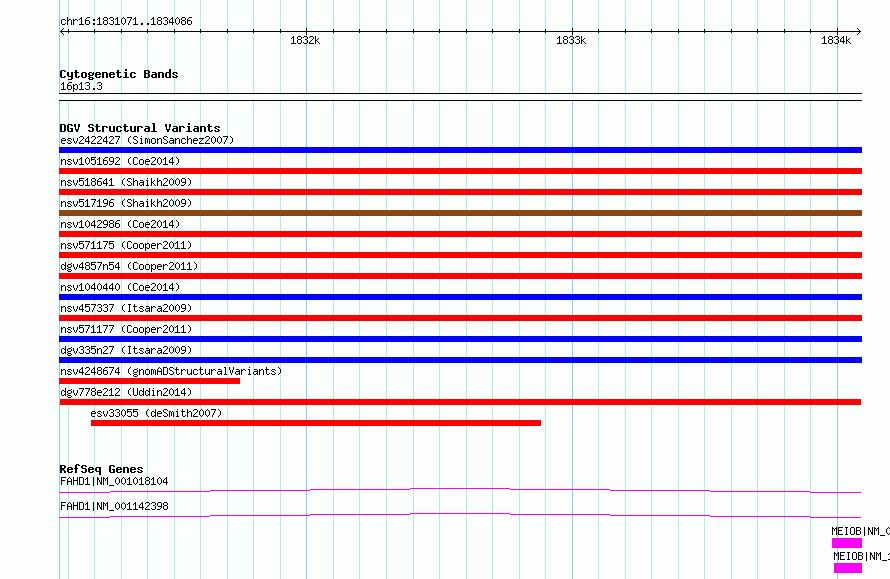This screenshot has width=890, height=579.
Task: Open dgv4857n54 (Cooper2011) label
Action: 129,266
